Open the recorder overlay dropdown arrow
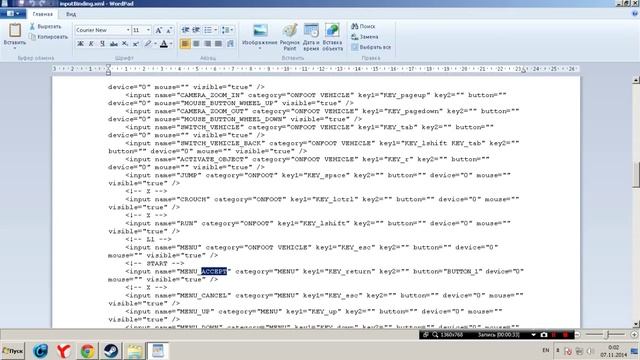Screen dimensions: 640x360 pos(533,335)
